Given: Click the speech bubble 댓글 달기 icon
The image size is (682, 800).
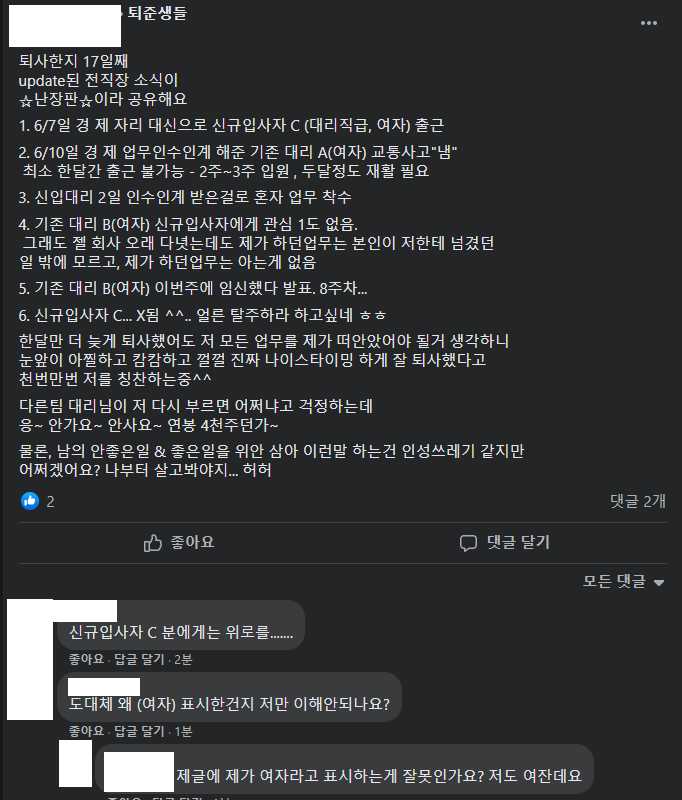Looking at the screenshot, I should tap(468, 543).
